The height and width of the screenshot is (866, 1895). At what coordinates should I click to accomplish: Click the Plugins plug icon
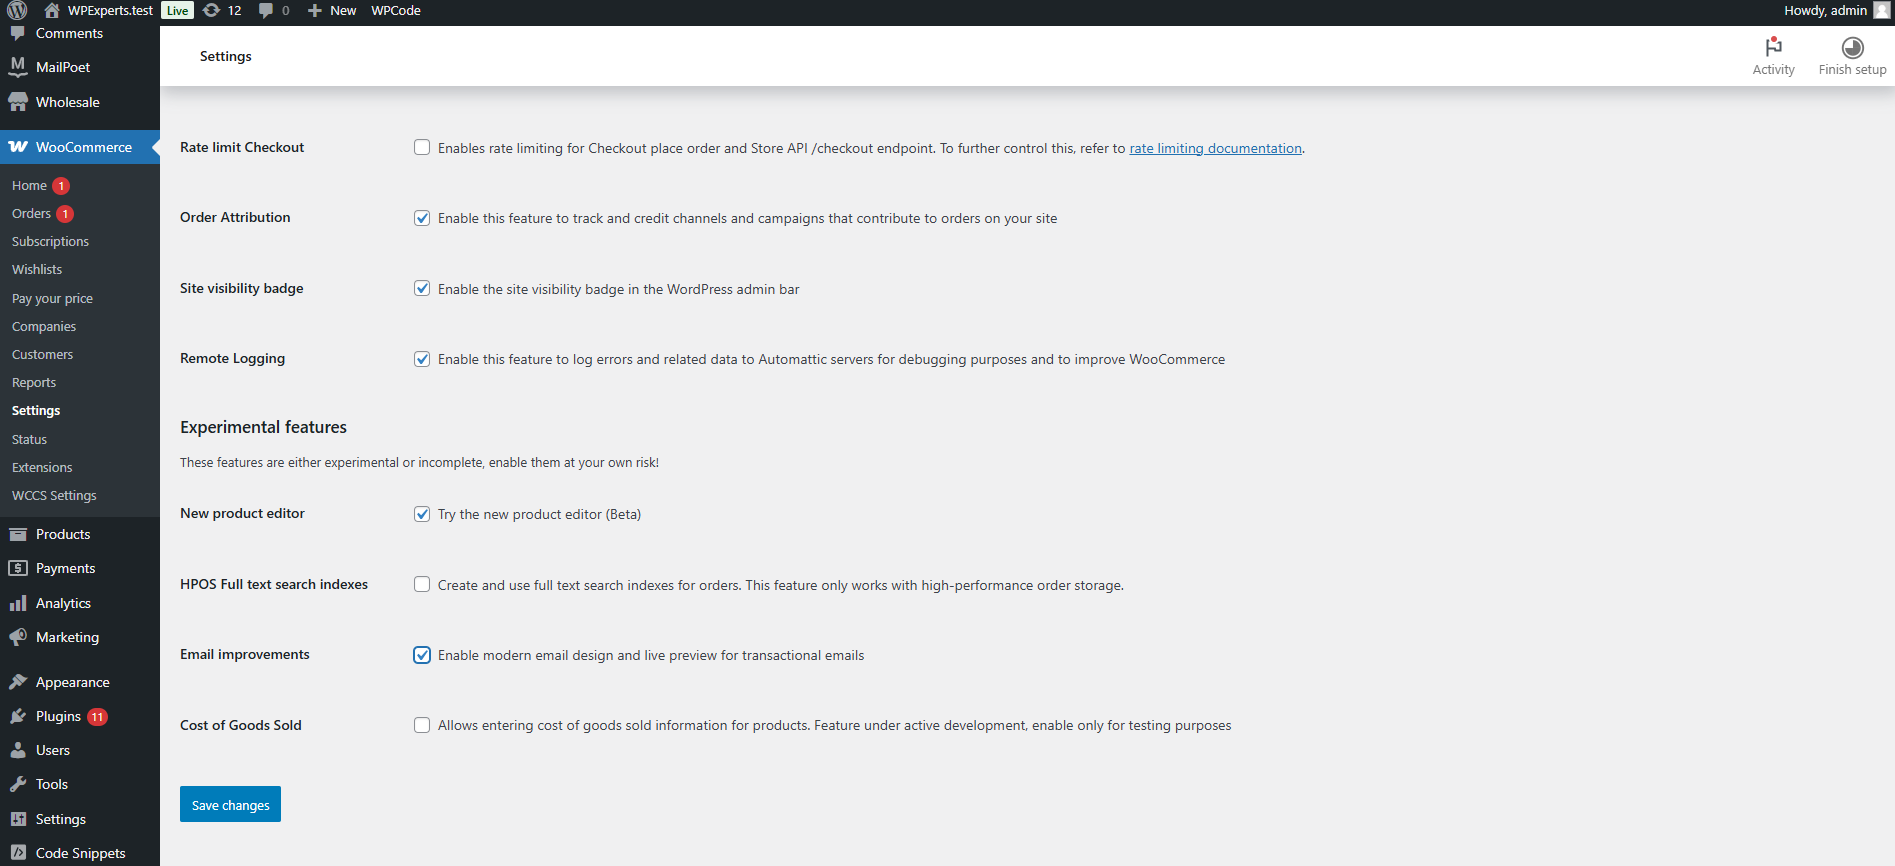(18, 716)
